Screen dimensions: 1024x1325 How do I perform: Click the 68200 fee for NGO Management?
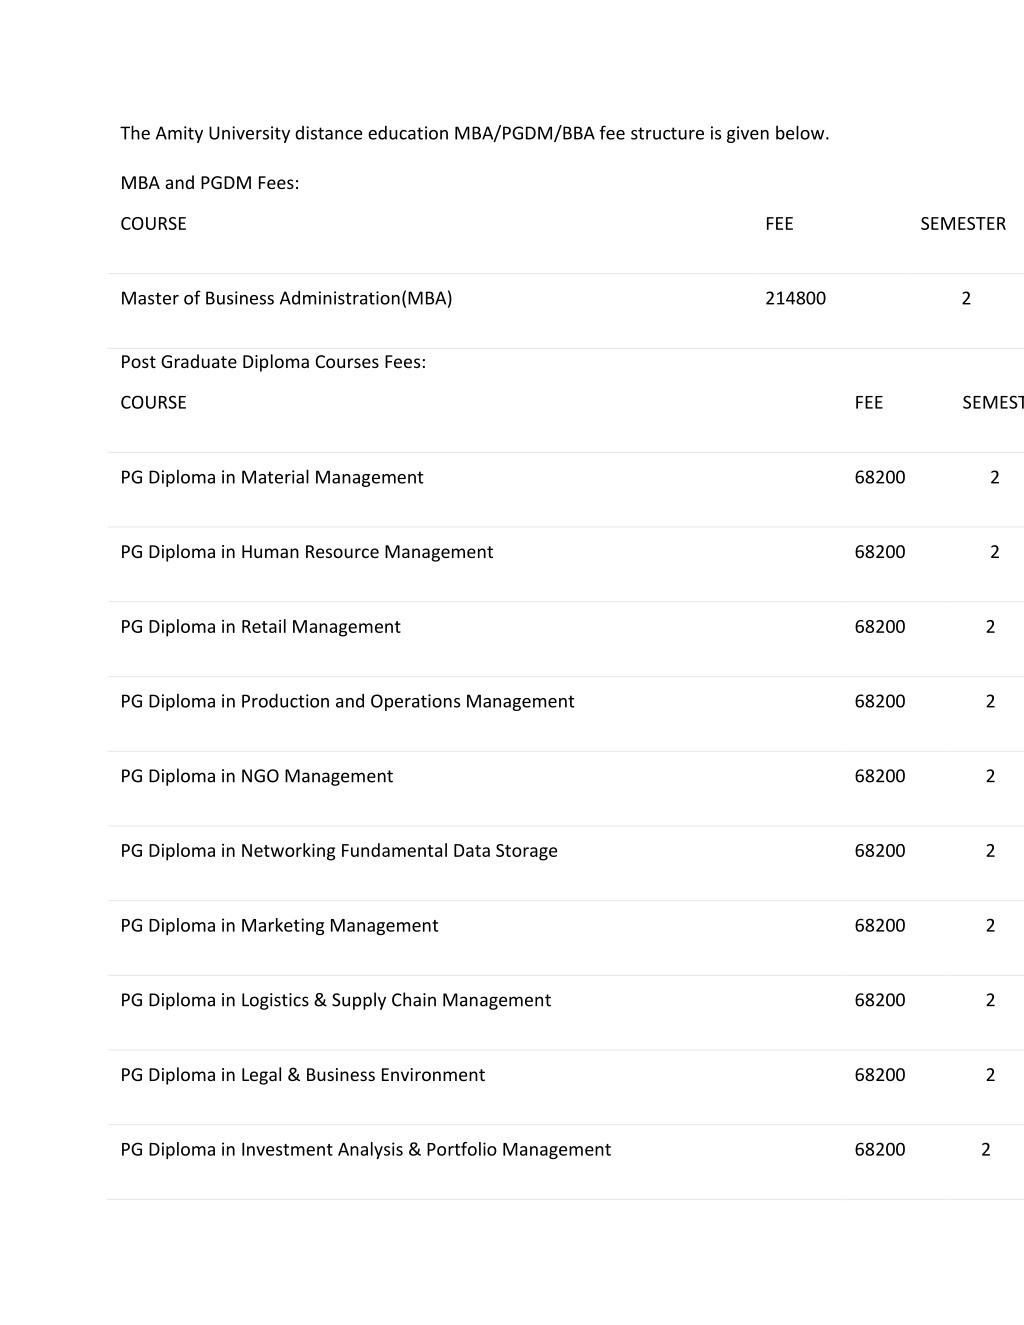(x=880, y=776)
